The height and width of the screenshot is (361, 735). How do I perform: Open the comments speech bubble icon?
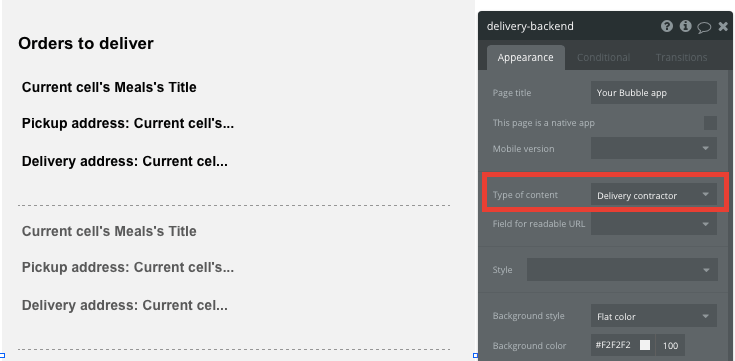(x=704, y=27)
